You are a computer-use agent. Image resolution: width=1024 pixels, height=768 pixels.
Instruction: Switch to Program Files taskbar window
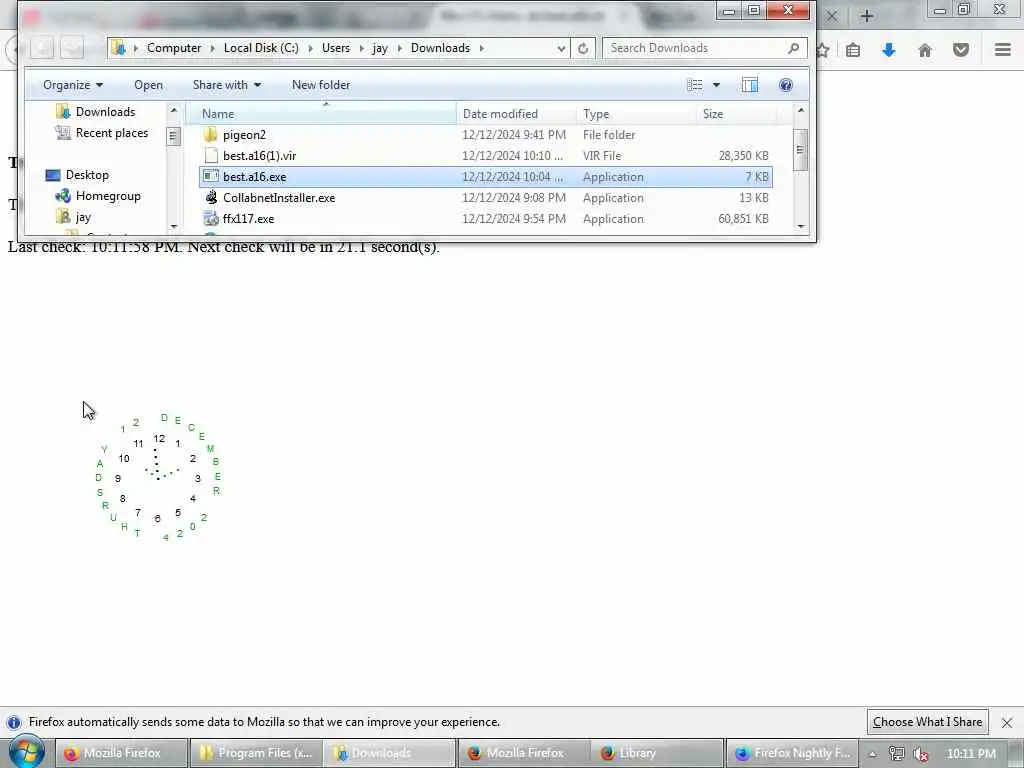(x=255, y=753)
